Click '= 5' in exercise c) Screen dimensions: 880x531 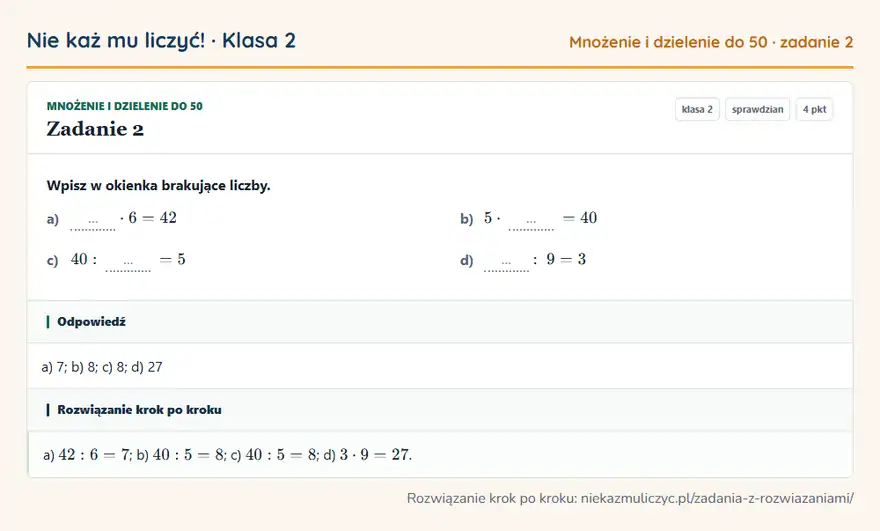click(x=172, y=259)
